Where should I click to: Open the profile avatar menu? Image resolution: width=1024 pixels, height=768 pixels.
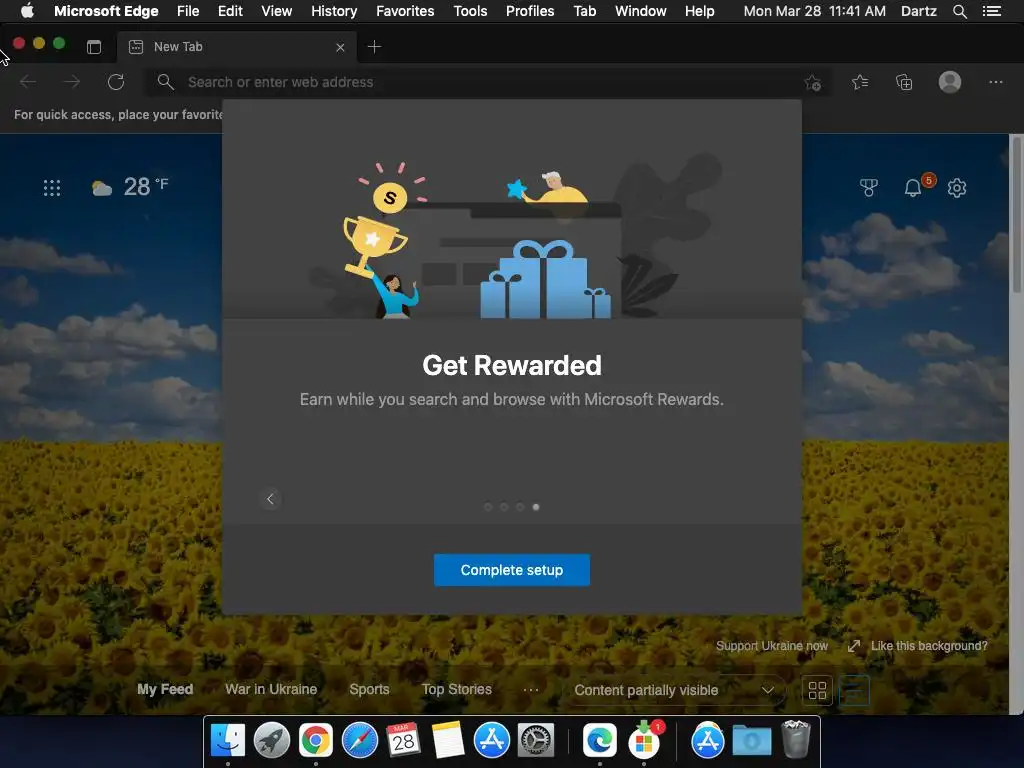[950, 82]
